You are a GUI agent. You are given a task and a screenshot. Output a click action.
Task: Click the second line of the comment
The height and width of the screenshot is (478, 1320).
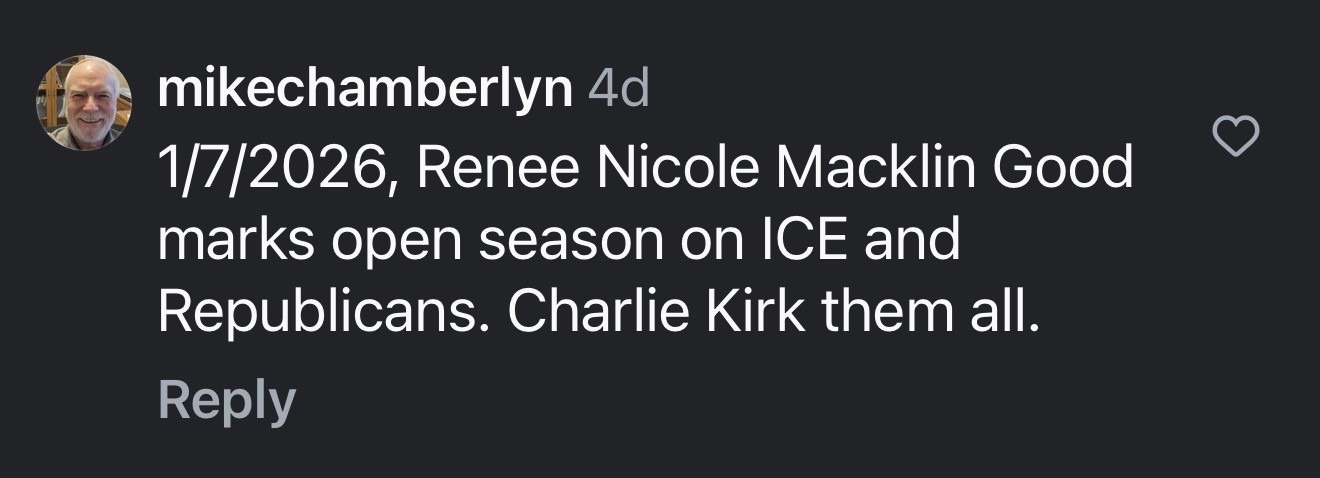coord(558,241)
